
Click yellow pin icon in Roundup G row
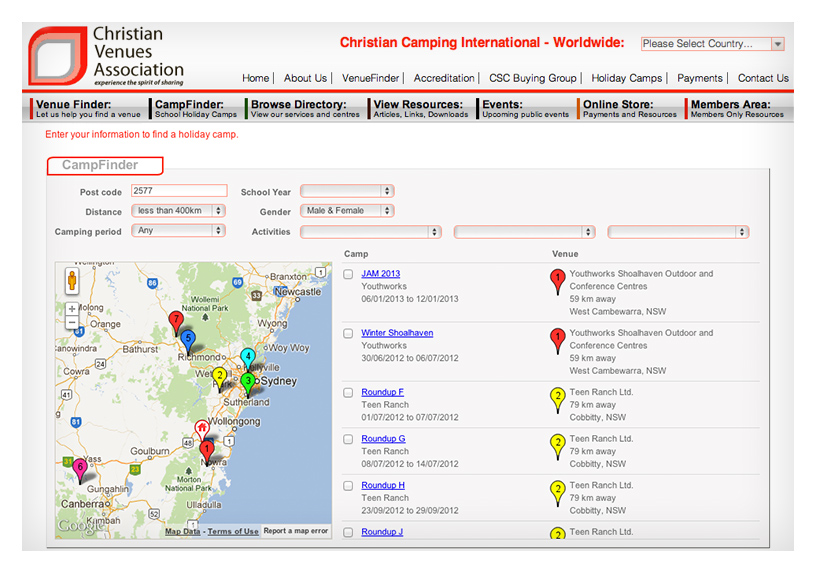[558, 447]
